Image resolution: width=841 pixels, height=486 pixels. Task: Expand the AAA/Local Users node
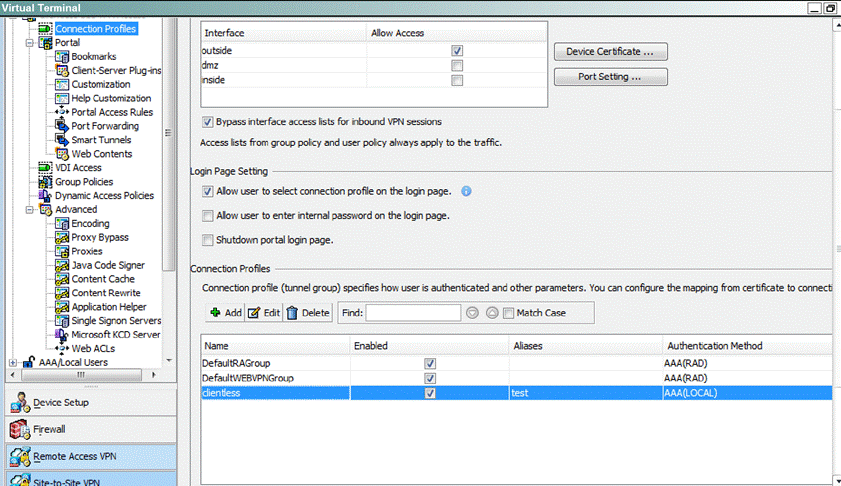[x=13, y=362]
